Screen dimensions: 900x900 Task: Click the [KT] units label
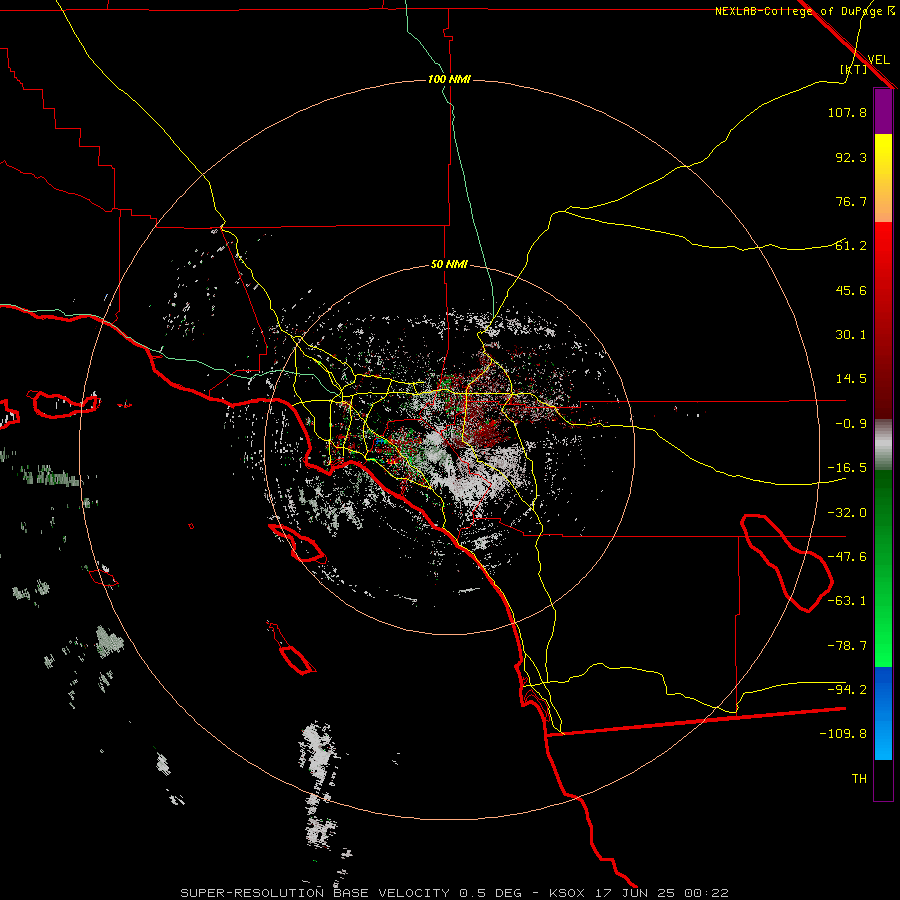[x=854, y=69]
